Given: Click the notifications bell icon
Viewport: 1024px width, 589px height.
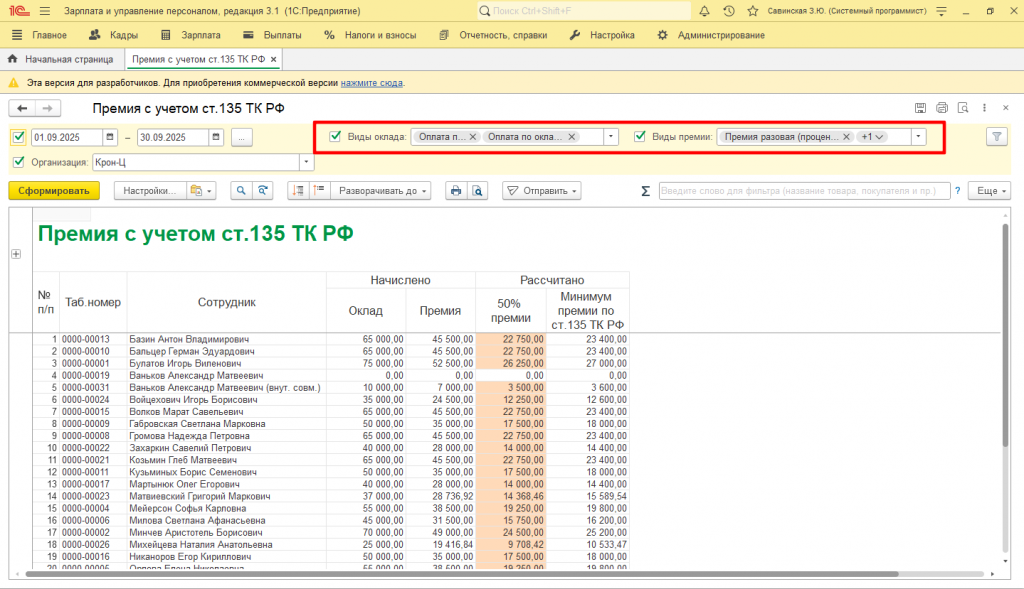Looking at the screenshot, I should point(704,11).
